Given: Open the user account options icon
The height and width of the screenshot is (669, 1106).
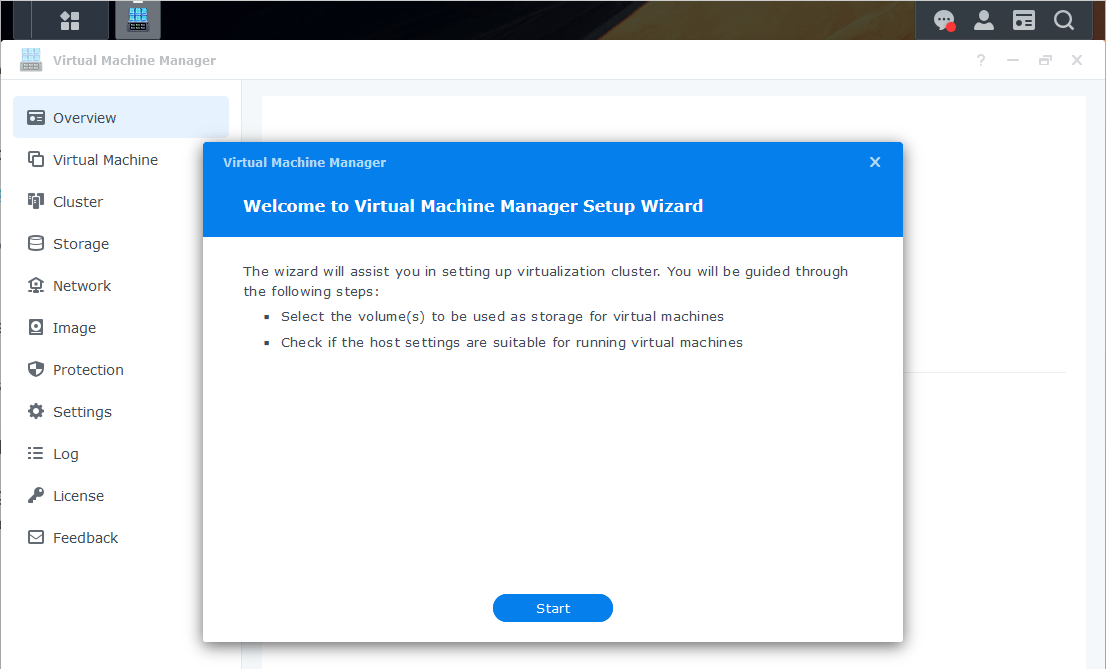Looking at the screenshot, I should pos(983,20).
